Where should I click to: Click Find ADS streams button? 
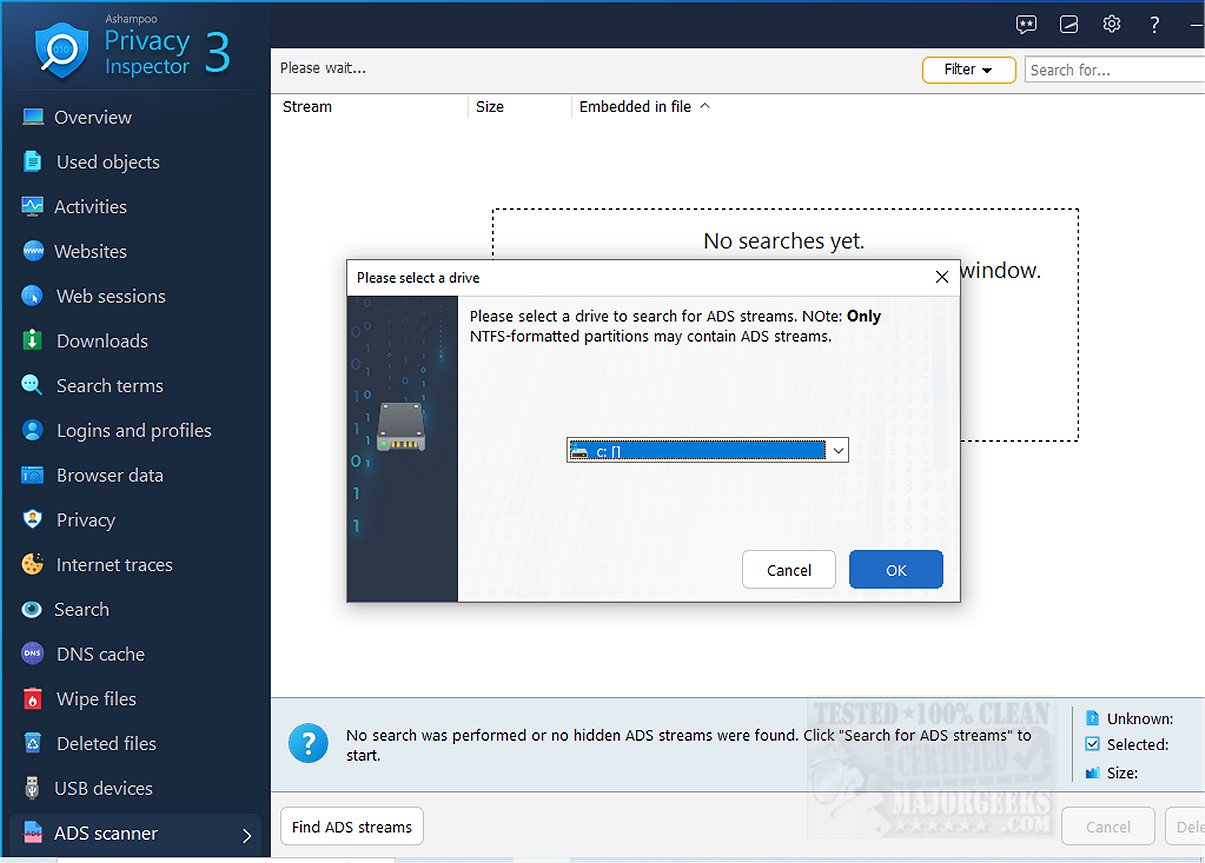click(352, 827)
